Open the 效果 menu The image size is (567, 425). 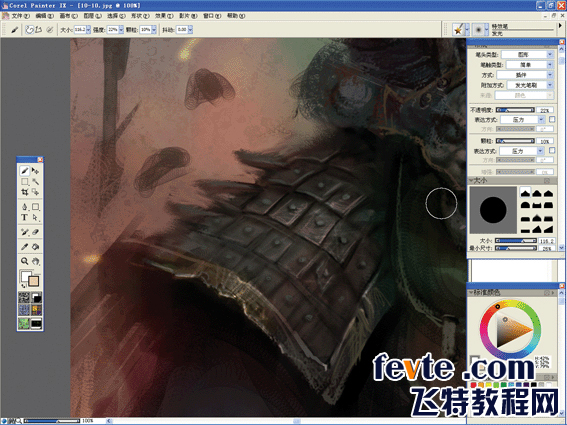164,16
